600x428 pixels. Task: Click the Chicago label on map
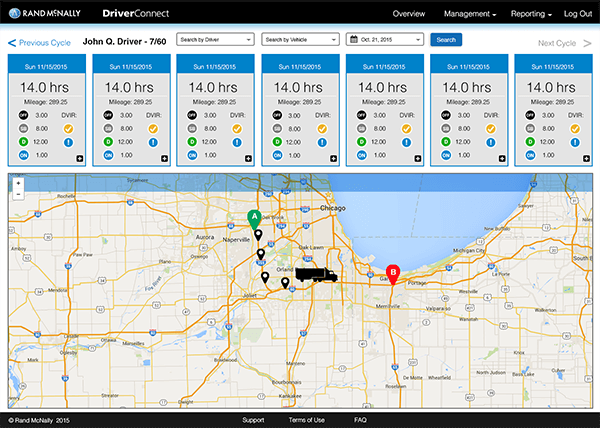333,208
